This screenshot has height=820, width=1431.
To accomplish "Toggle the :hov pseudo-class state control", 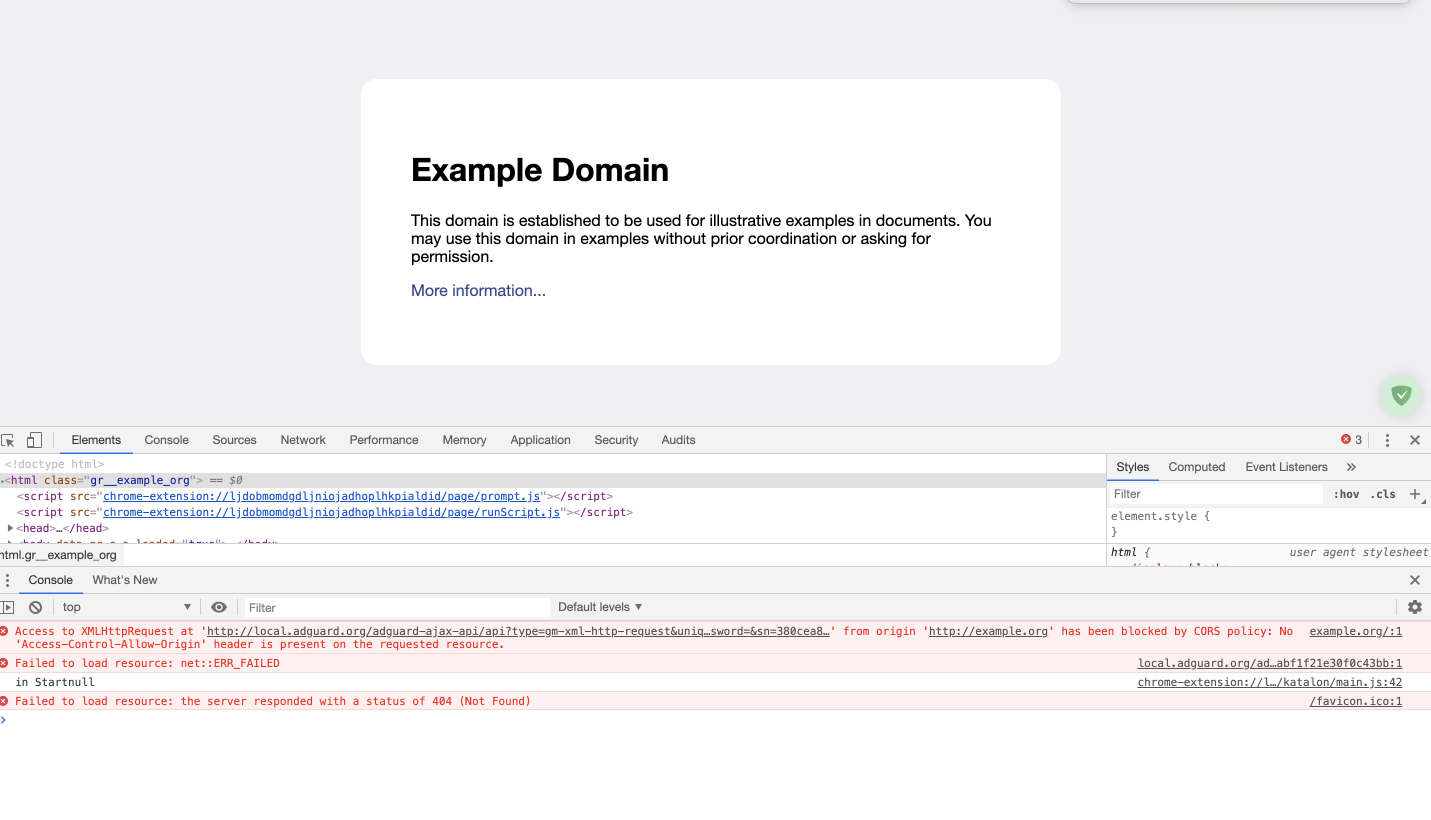I will pos(1346,494).
